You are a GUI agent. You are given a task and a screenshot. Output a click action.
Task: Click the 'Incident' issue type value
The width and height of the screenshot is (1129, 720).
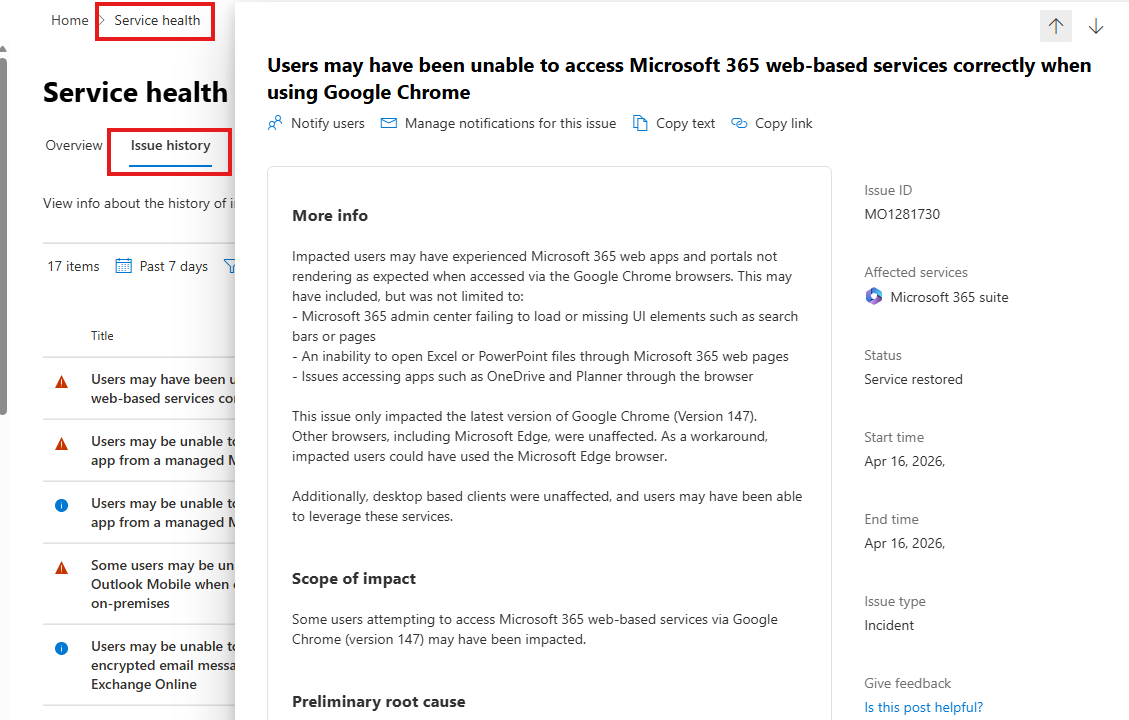point(889,625)
